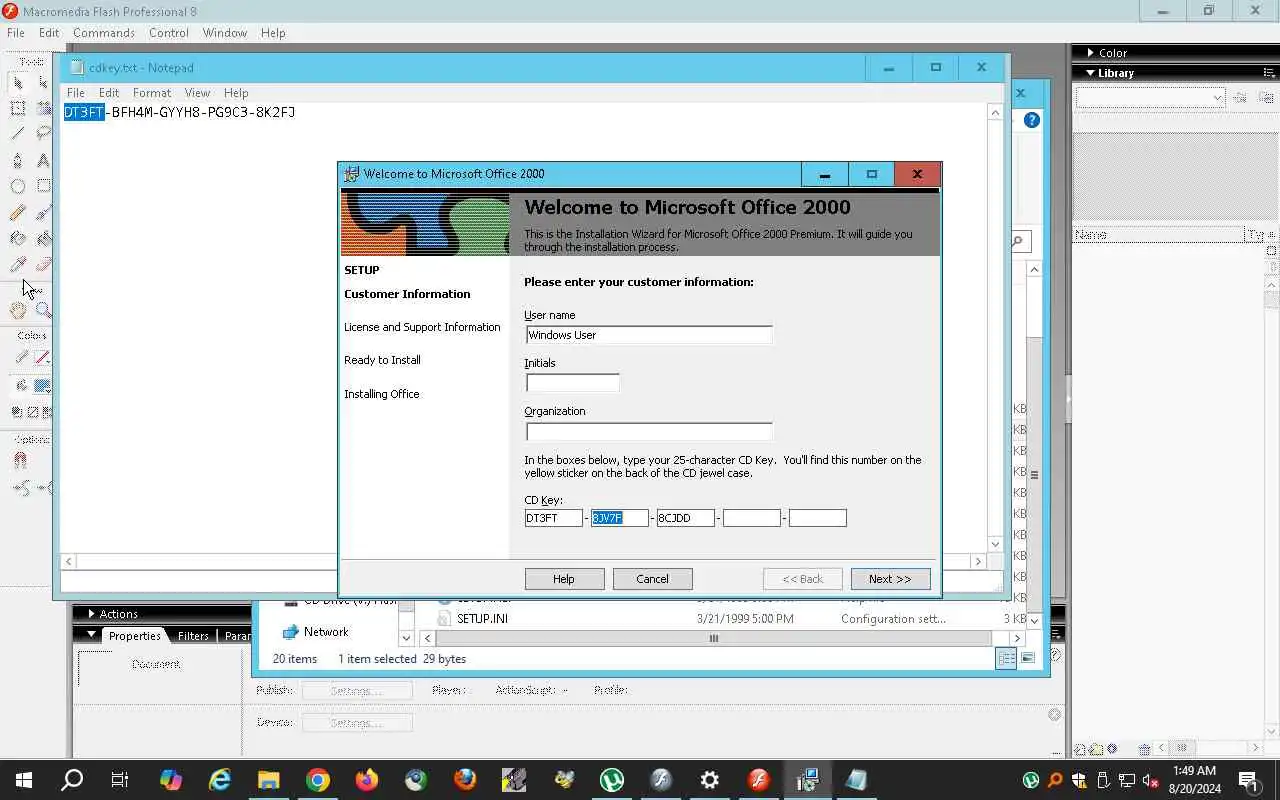The width and height of the screenshot is (1280, 800).
Task: Open Library panel options menu icon
Action: point(1271,73)
